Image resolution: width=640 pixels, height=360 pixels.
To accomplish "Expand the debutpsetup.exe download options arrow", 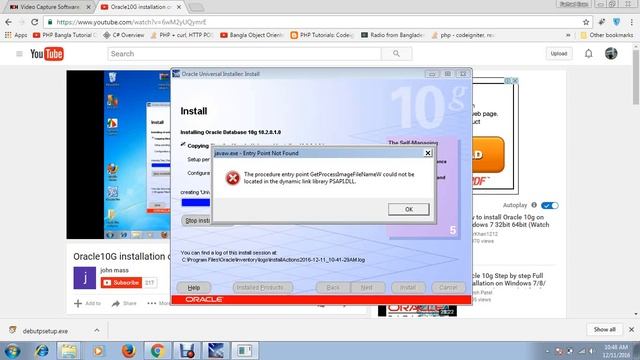I will (x=97, y=330).
